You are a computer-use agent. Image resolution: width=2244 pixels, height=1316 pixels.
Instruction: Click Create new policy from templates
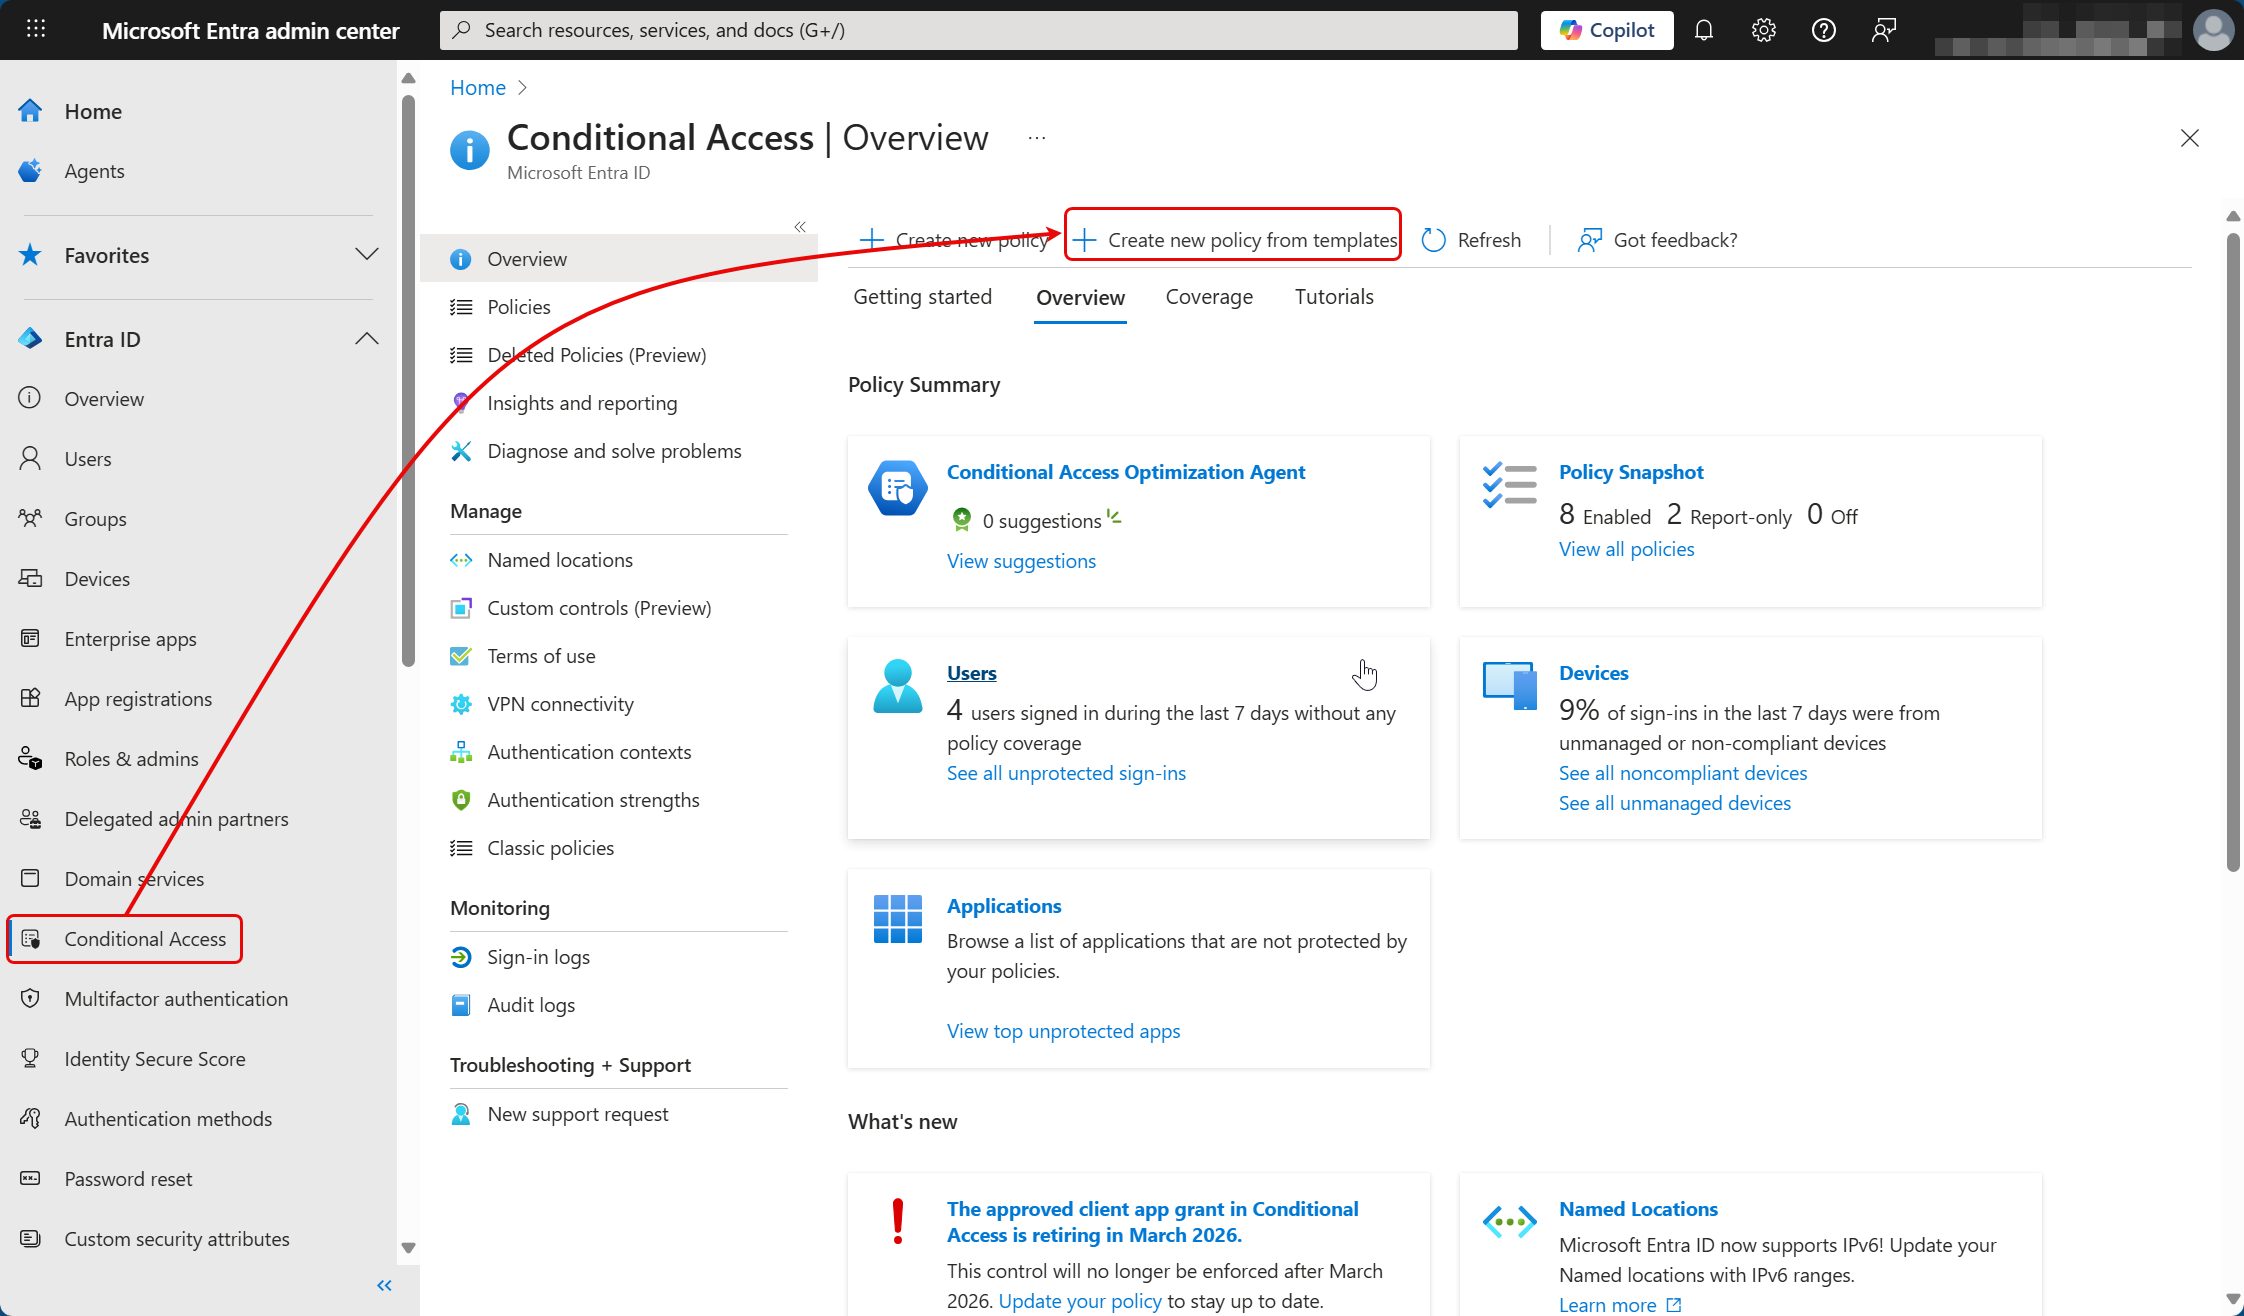(1234, 240)
